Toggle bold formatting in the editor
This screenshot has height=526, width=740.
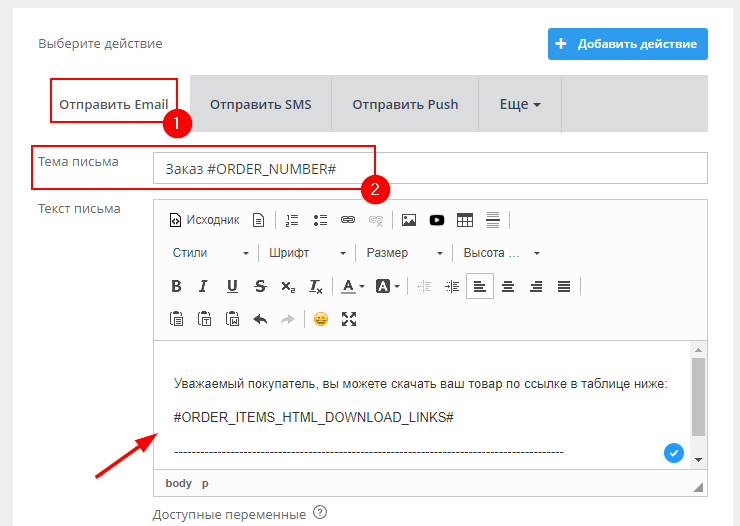coord(176,286)
